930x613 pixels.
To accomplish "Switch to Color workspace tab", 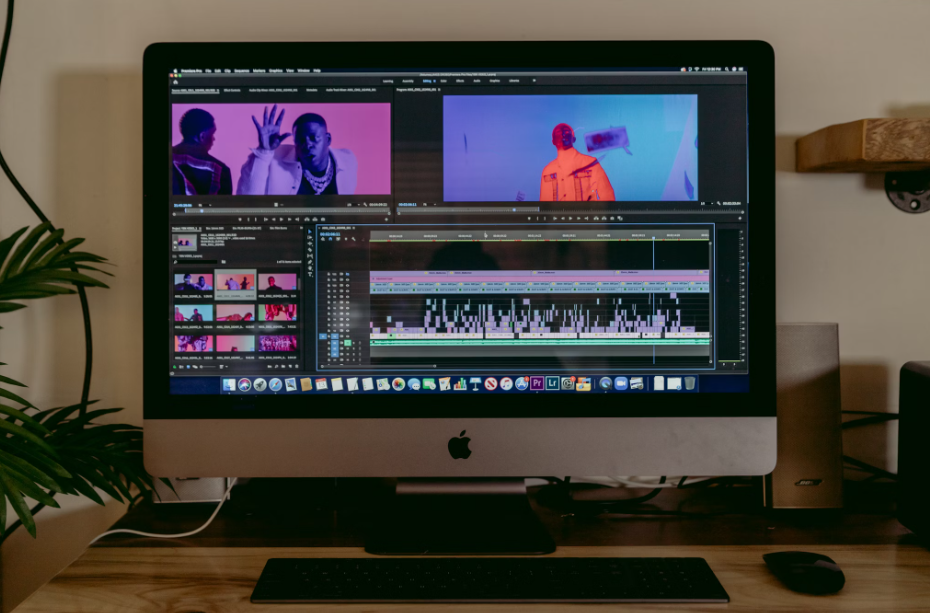I will [x=443, y=81].
